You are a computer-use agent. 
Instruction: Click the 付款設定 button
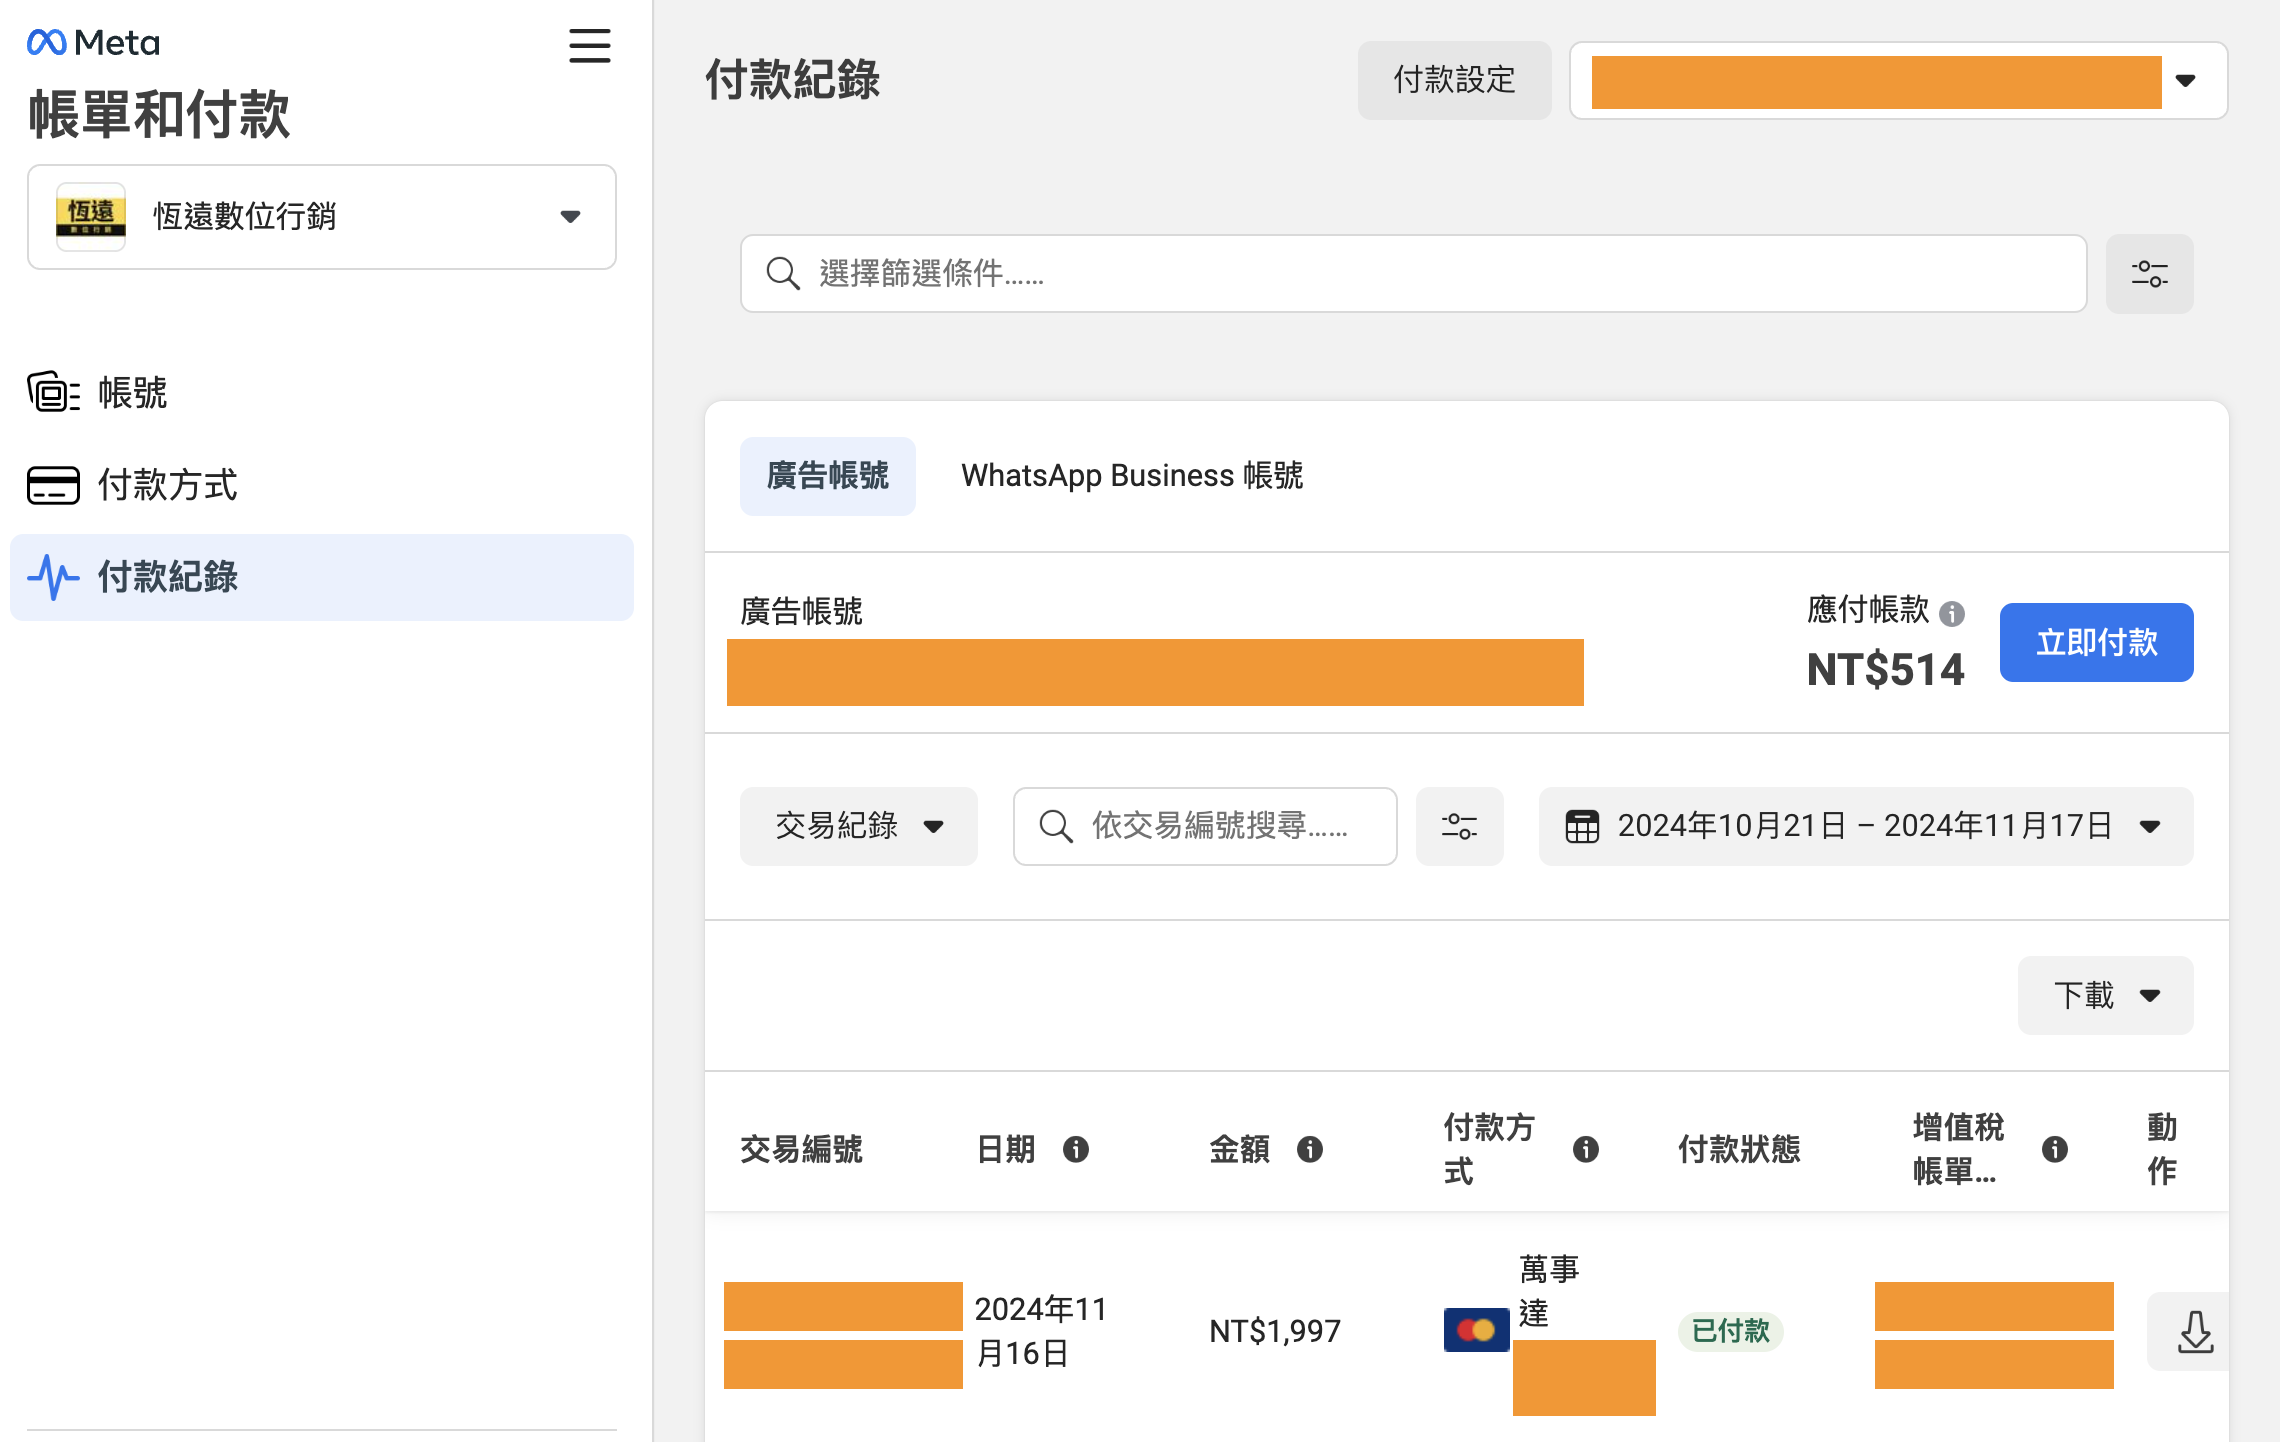pyautogui.click(x=1453, y=81)
